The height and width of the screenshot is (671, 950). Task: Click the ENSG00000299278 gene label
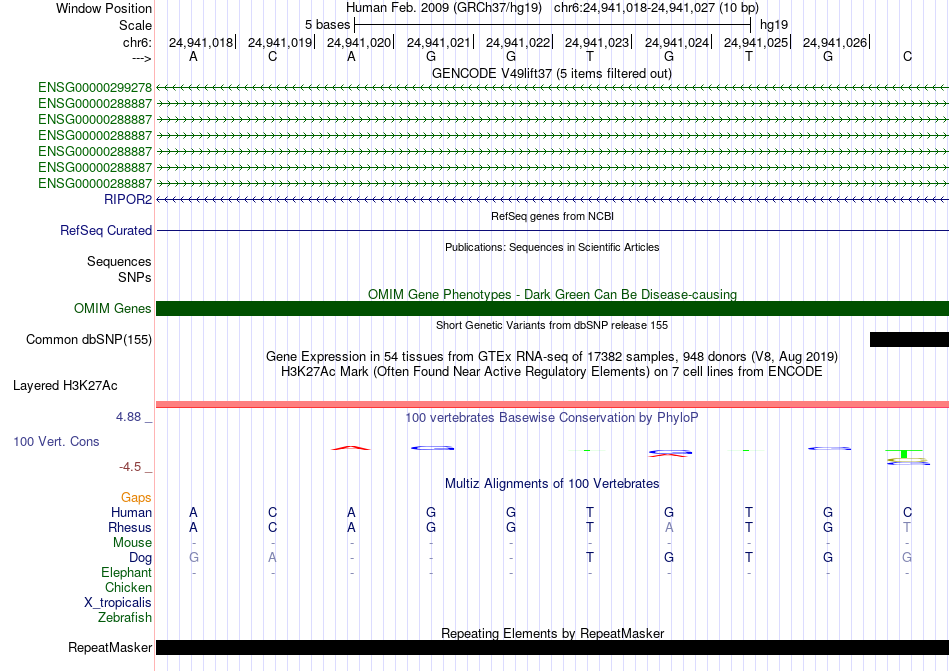(95, 88)
